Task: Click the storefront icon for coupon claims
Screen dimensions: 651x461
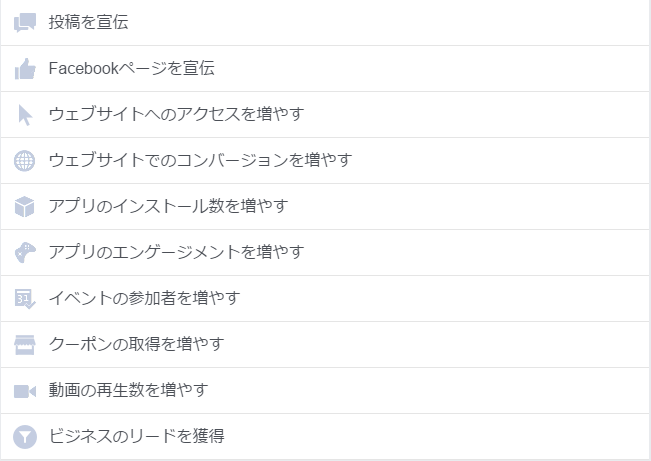Action: [x=25, y=345]
